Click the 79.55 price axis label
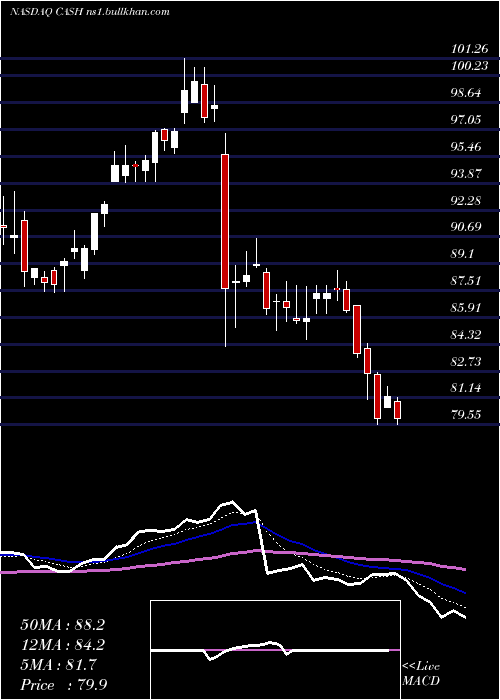This screenshot has width=500, height=700. pos(464,415)
